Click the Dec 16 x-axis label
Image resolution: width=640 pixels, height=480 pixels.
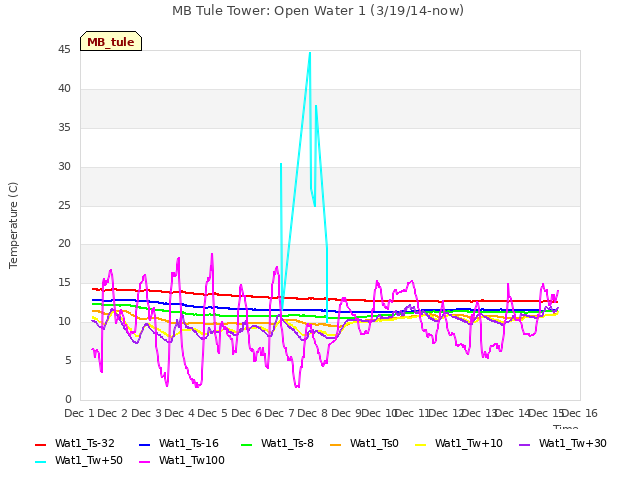pos(580,413)
